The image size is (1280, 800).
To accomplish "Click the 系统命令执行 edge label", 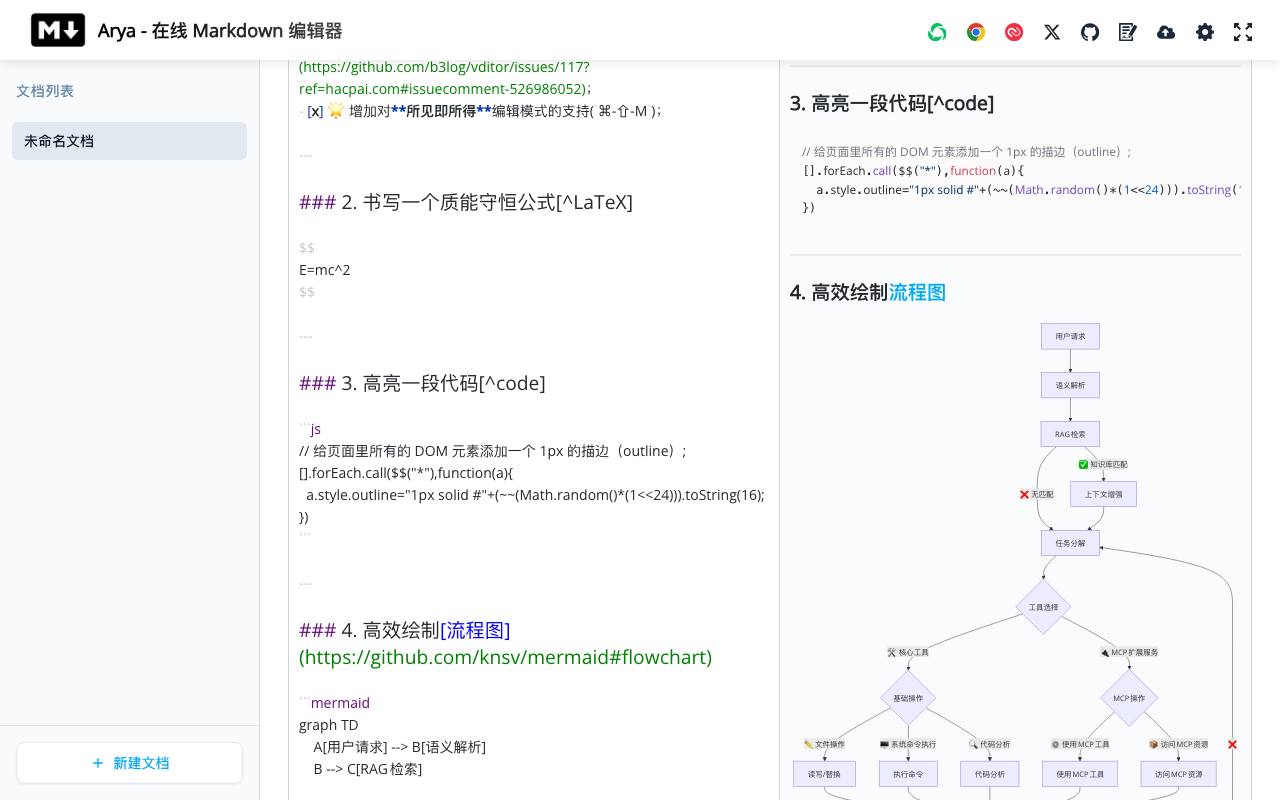I will tap(908, 744).
